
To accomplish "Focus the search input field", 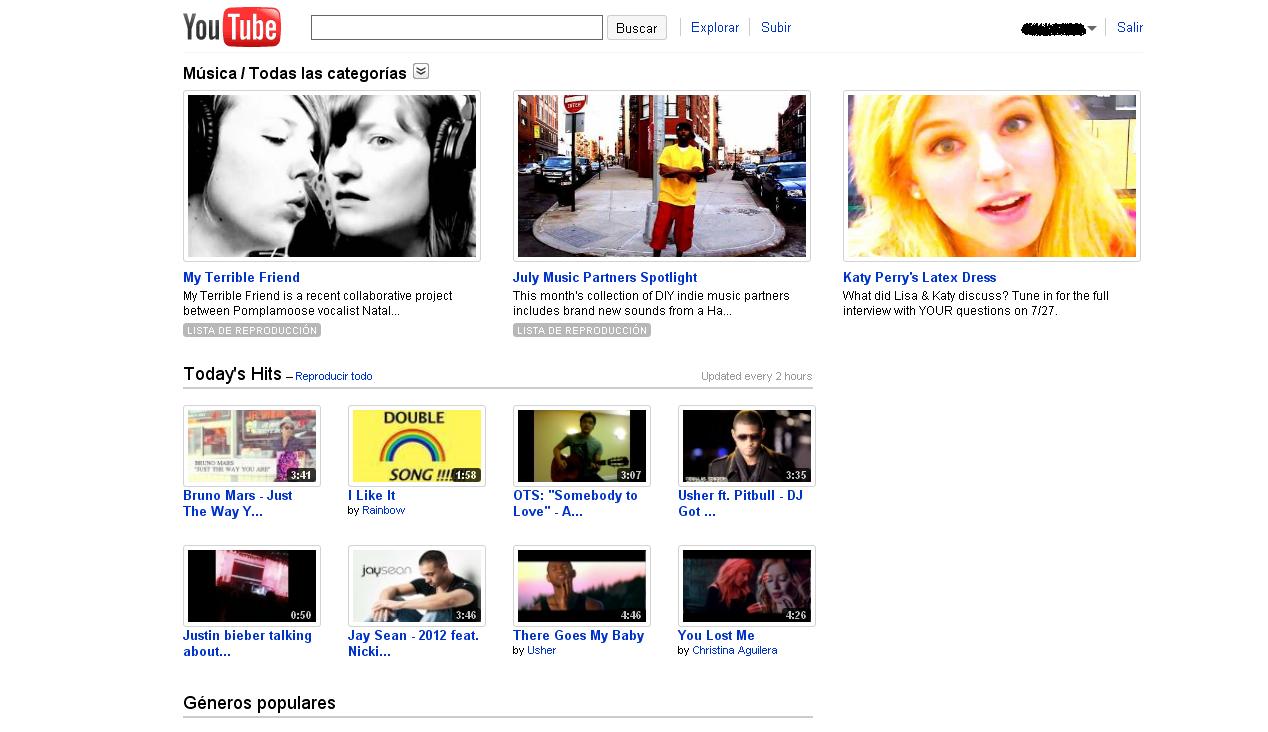I will pos(457,28).
